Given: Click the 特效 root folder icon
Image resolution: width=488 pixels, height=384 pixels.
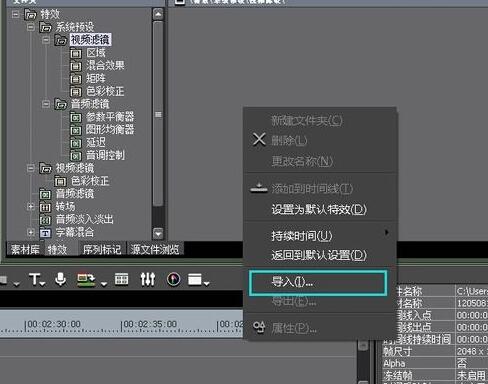Looking at the screenshot, I should (x=30, y=14).
